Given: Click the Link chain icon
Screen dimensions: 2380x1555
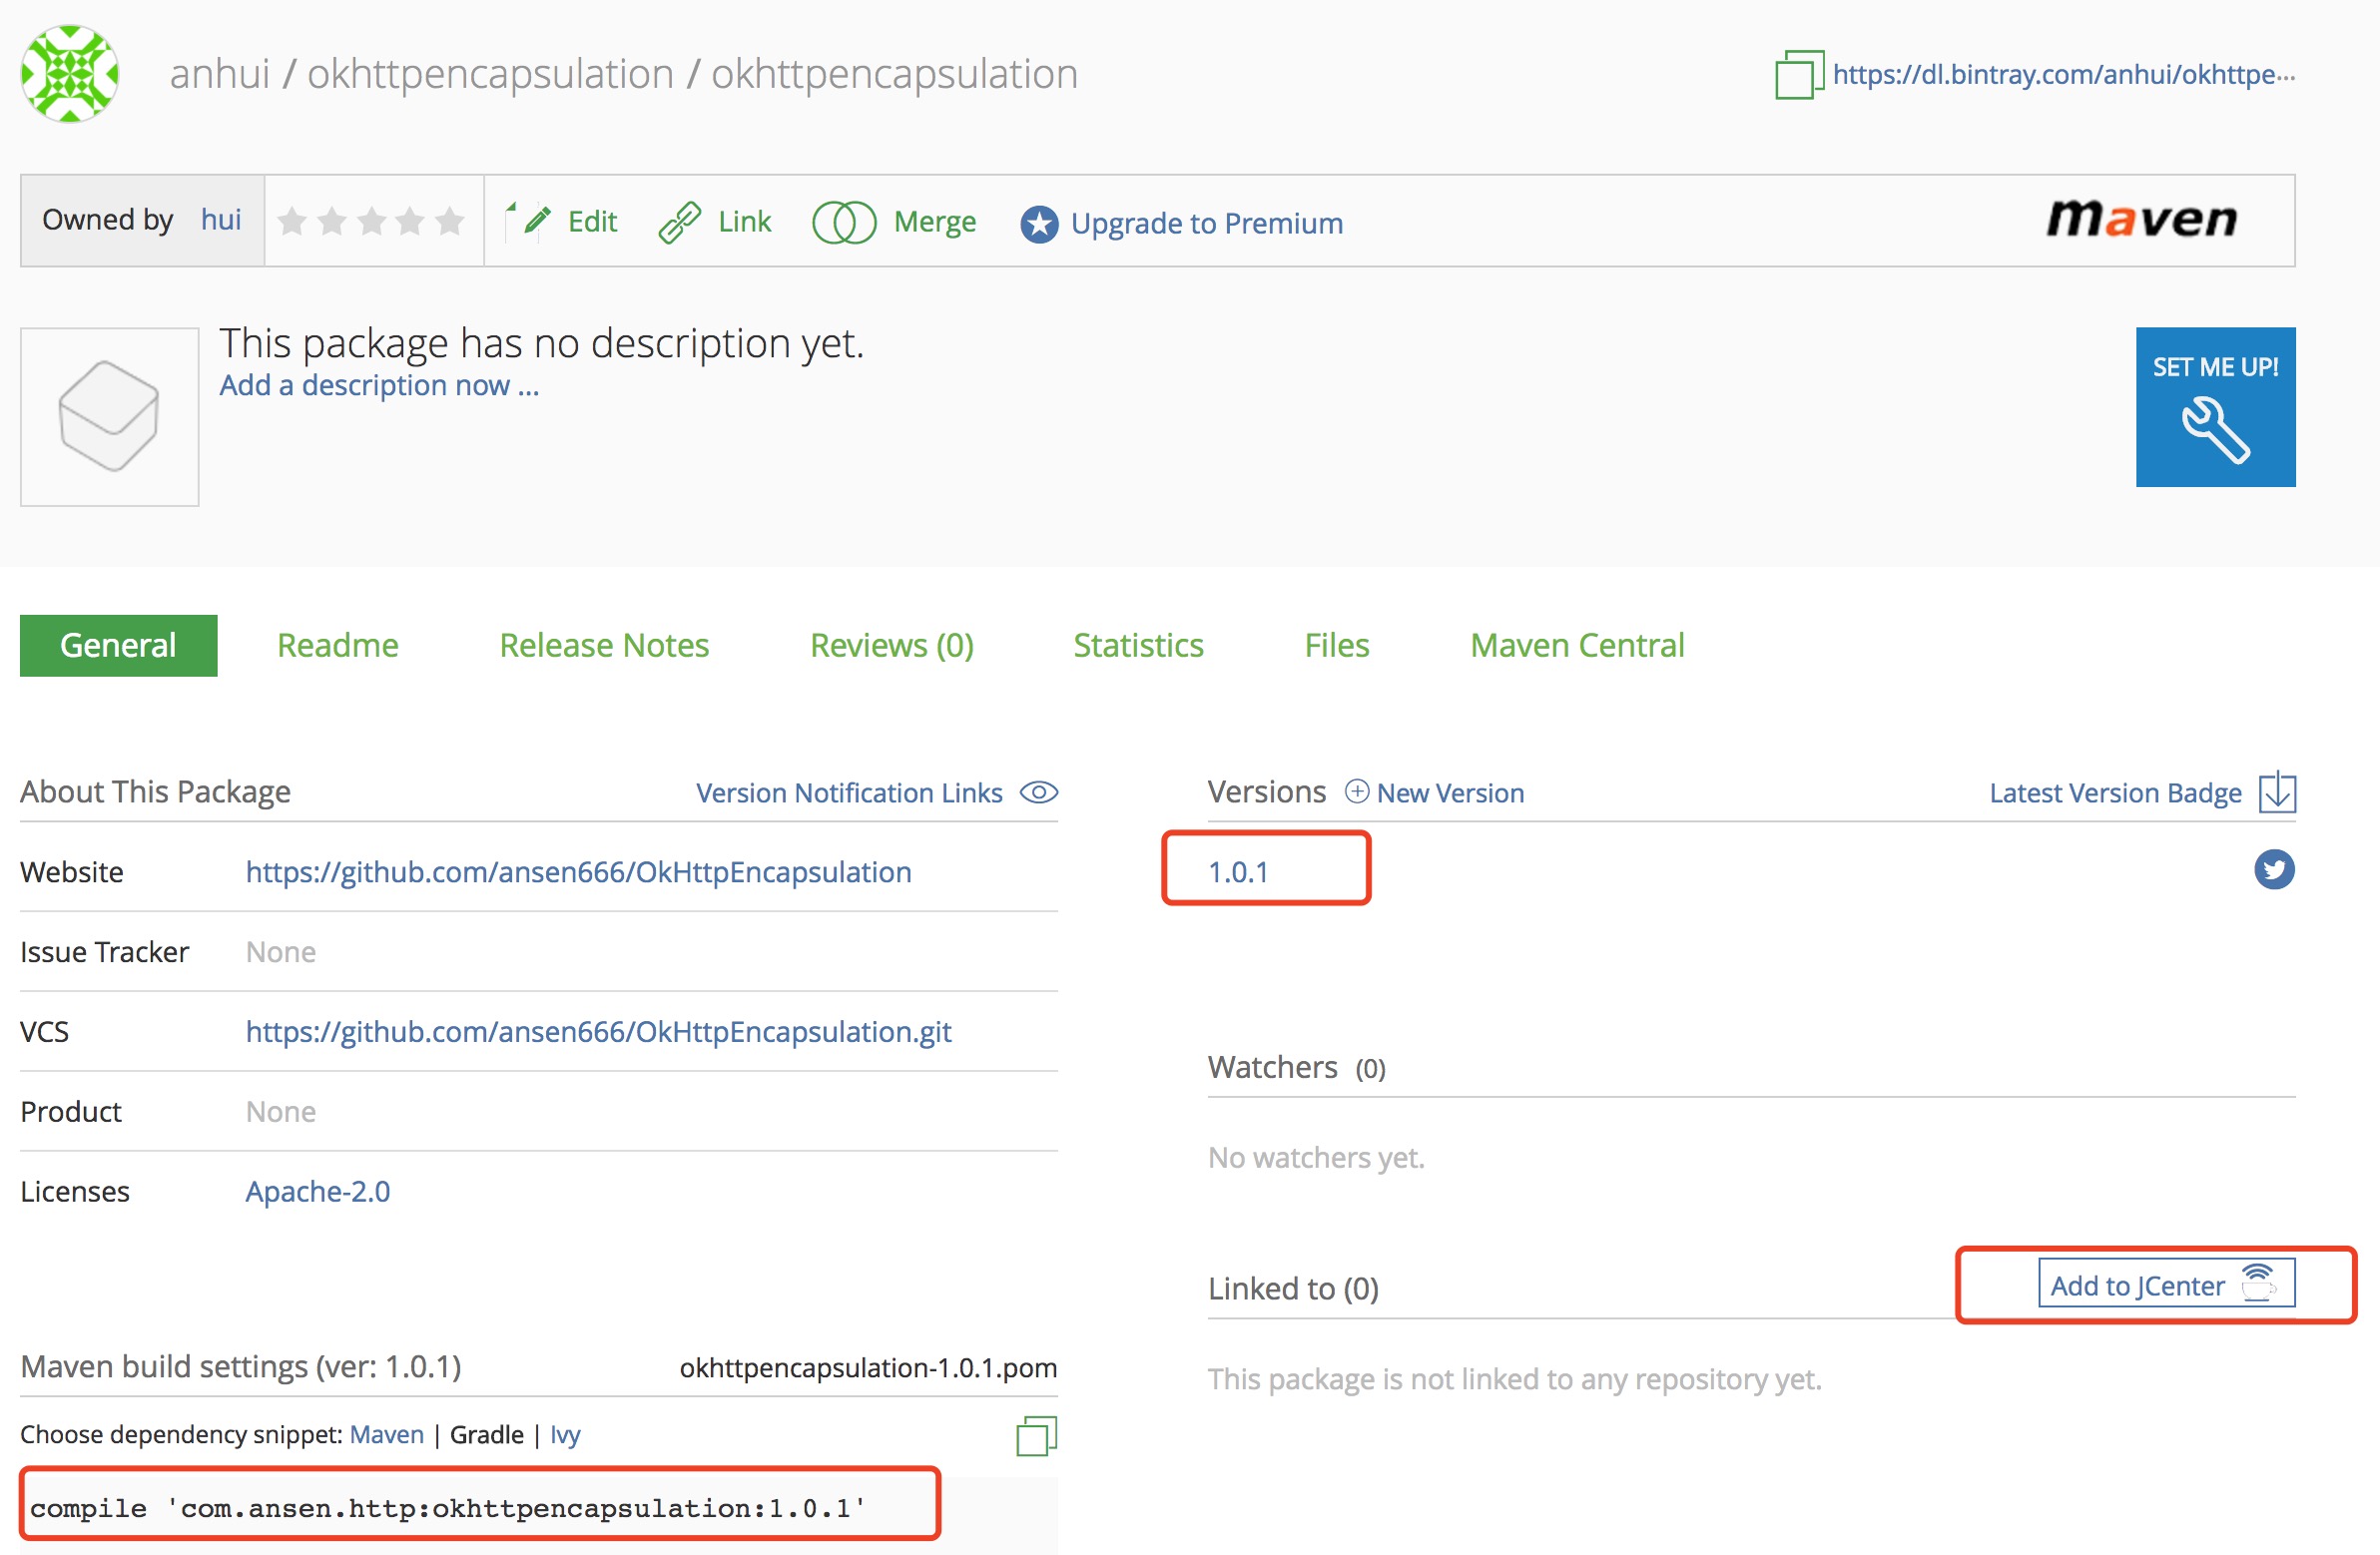Looking at the screenshot, I should pyautogui.click(x=680, y=222).
